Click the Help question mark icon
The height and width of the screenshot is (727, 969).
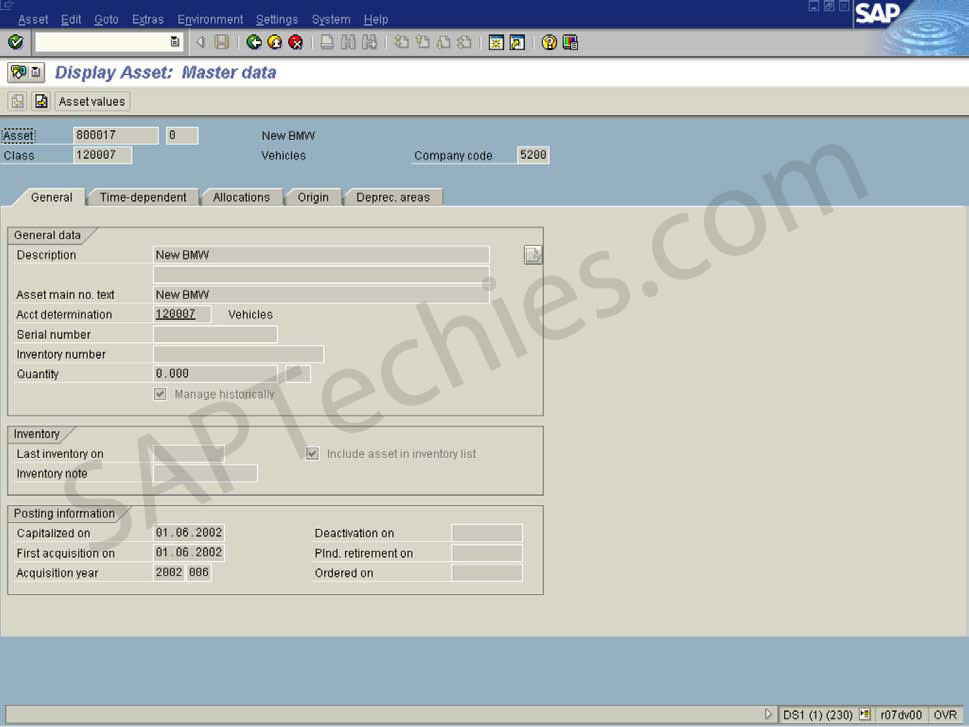(549, 42)
